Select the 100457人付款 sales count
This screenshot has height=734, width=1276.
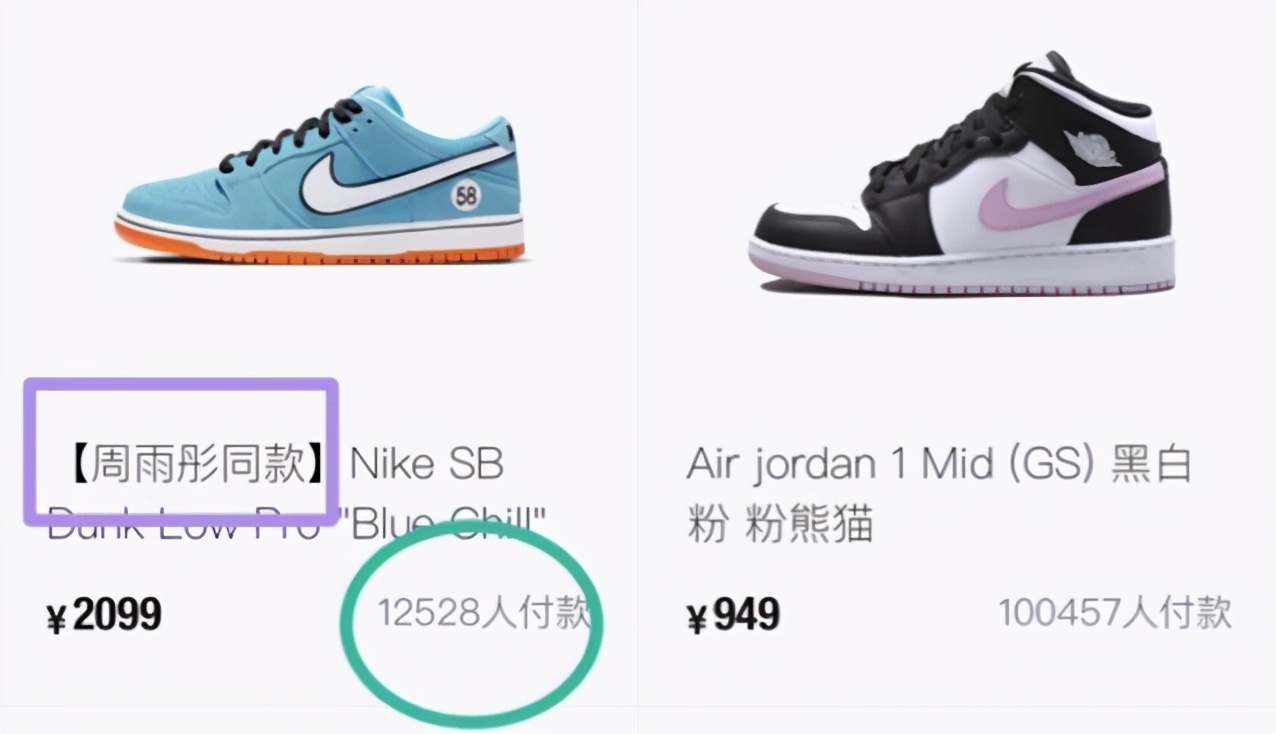pyautogui.click(x=1115, y=613)
